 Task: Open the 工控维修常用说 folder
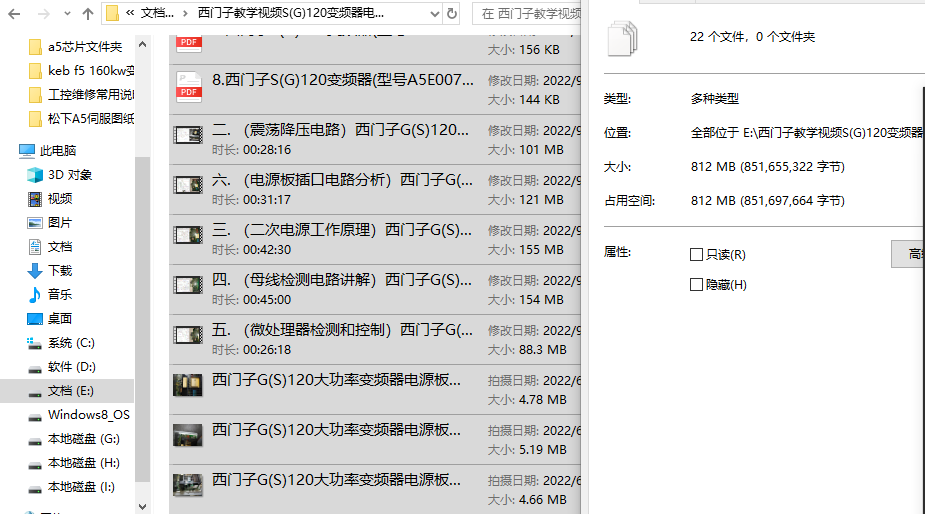point(81,94)
